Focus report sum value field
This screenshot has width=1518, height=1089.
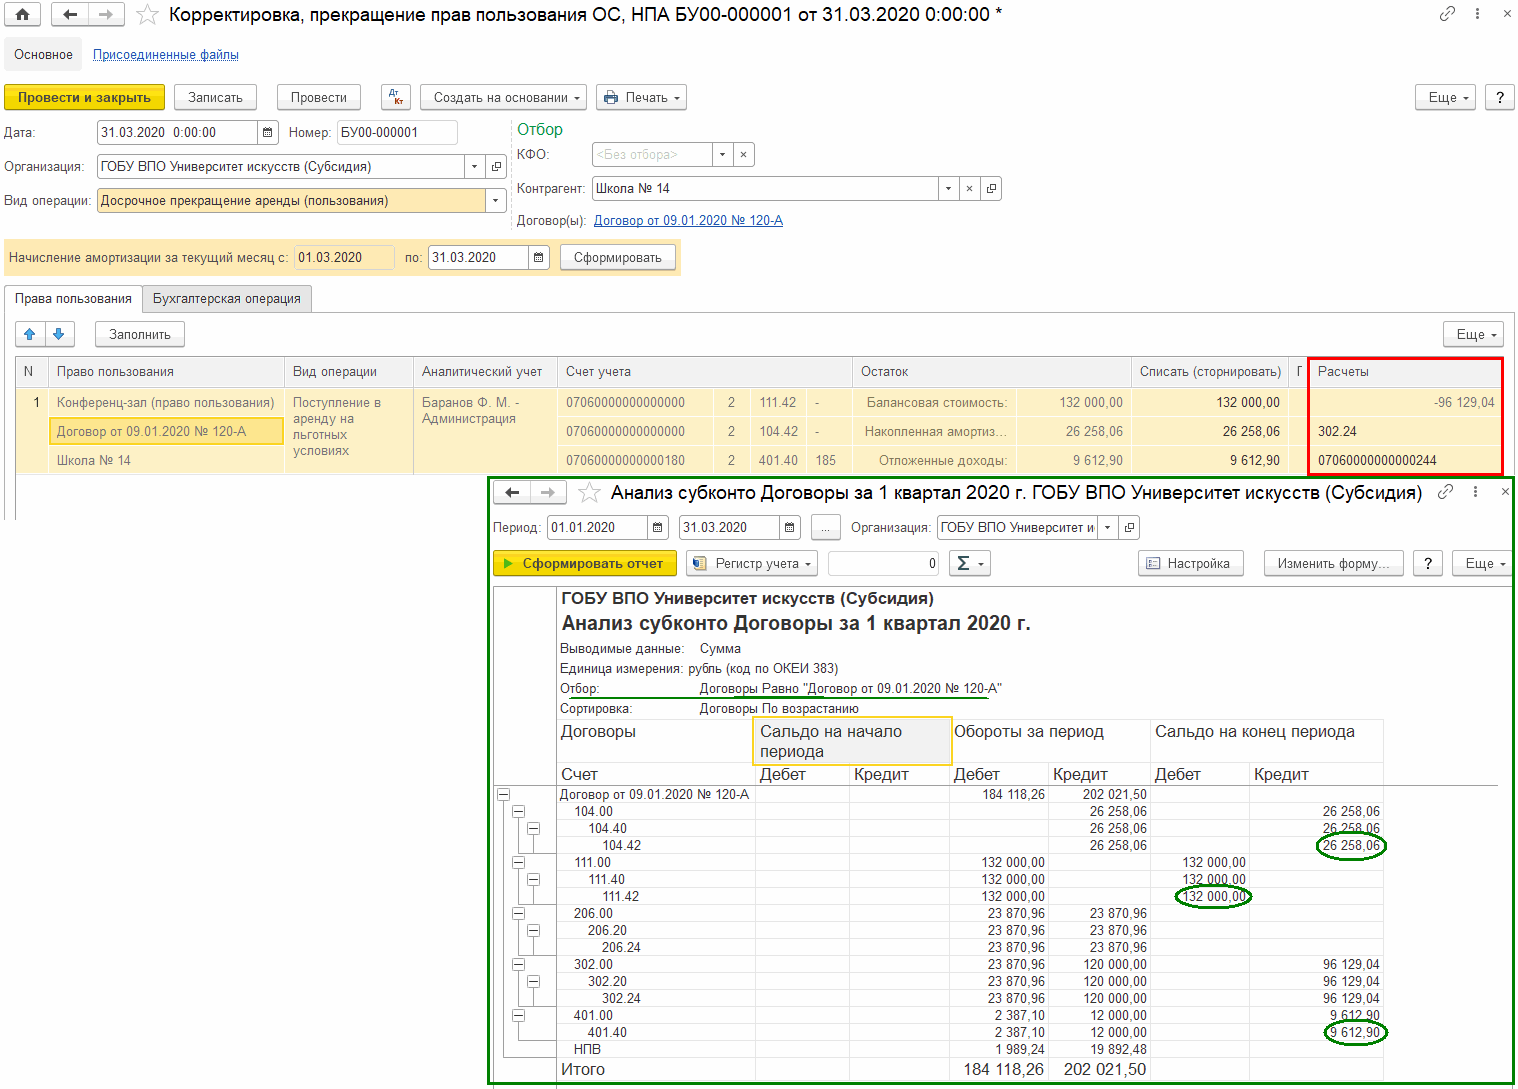tap(884, 563)
